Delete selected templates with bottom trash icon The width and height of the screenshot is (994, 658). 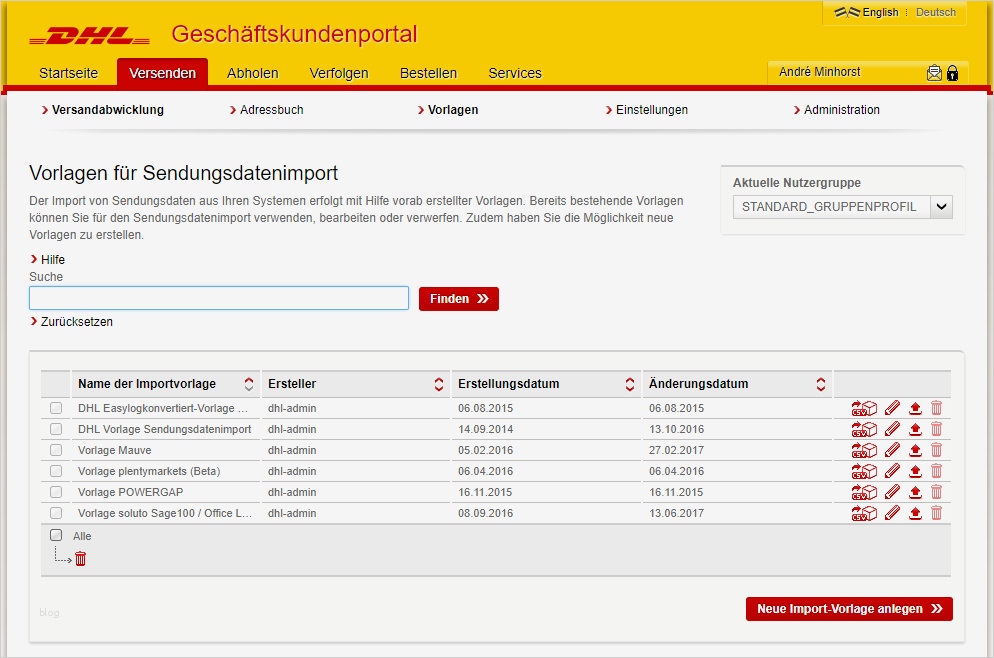tap(81, 558)
